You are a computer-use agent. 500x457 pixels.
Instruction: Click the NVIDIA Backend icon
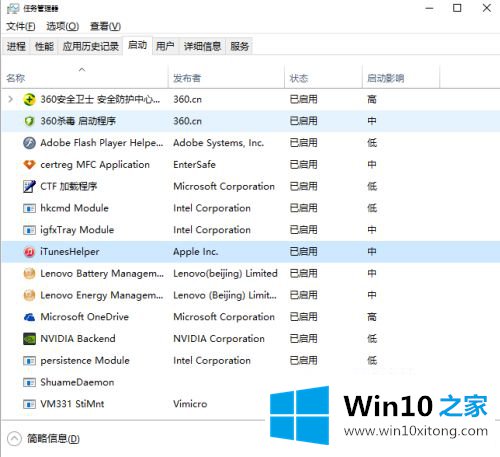point(29,339)
